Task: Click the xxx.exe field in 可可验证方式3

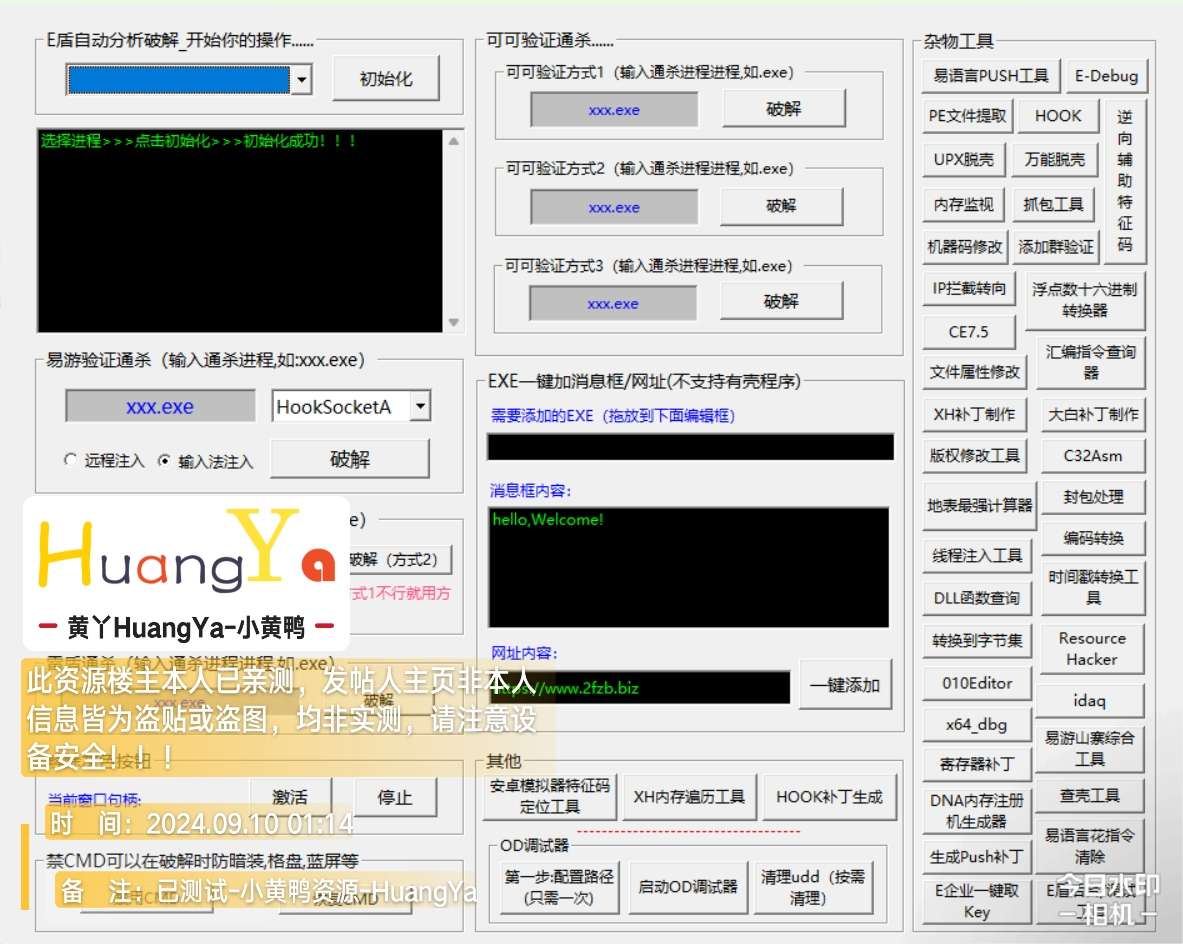Action: 613,304
